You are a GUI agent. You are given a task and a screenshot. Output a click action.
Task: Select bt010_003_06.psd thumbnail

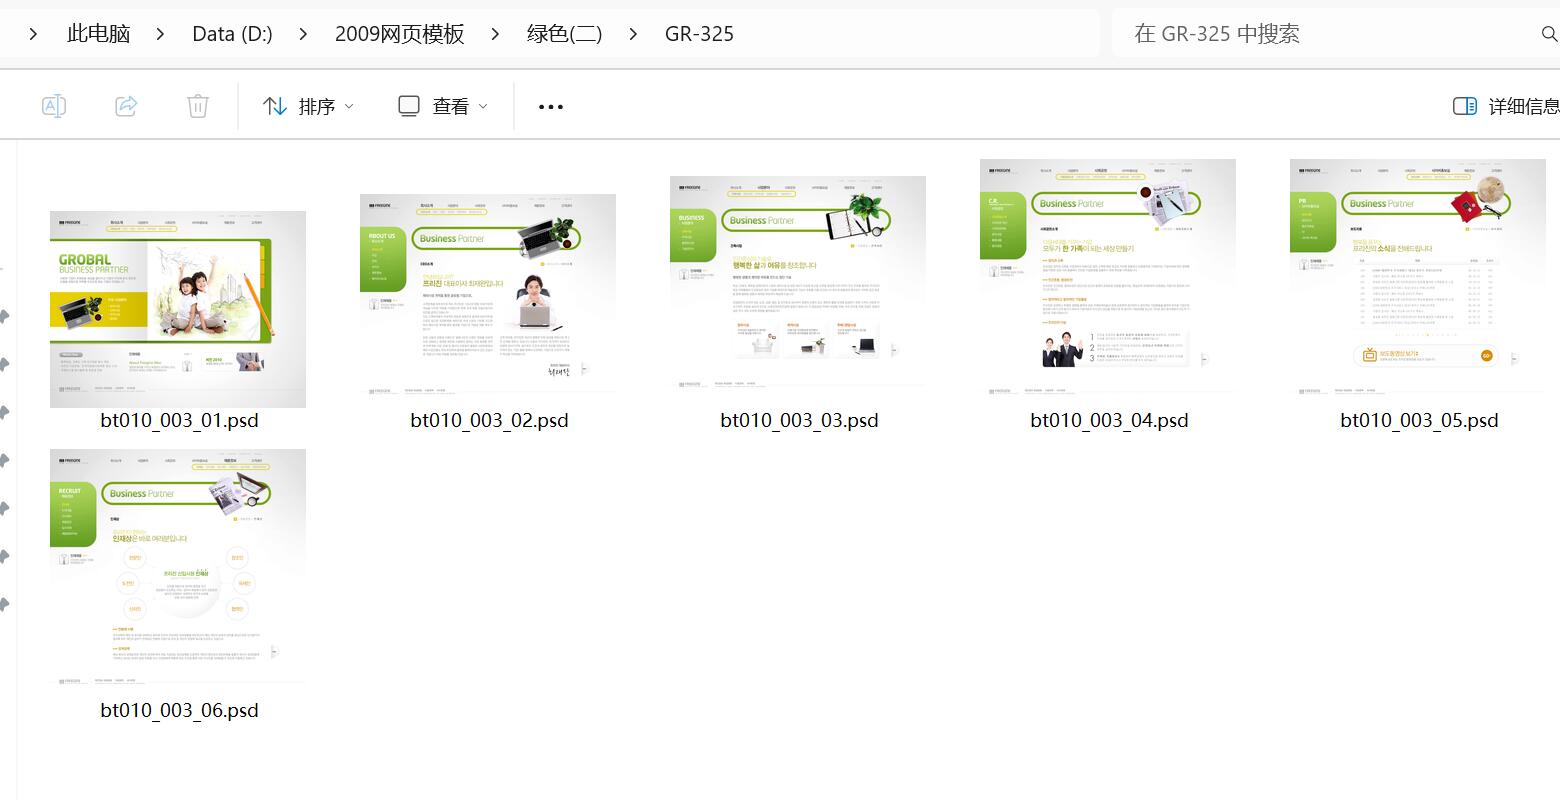178,565
